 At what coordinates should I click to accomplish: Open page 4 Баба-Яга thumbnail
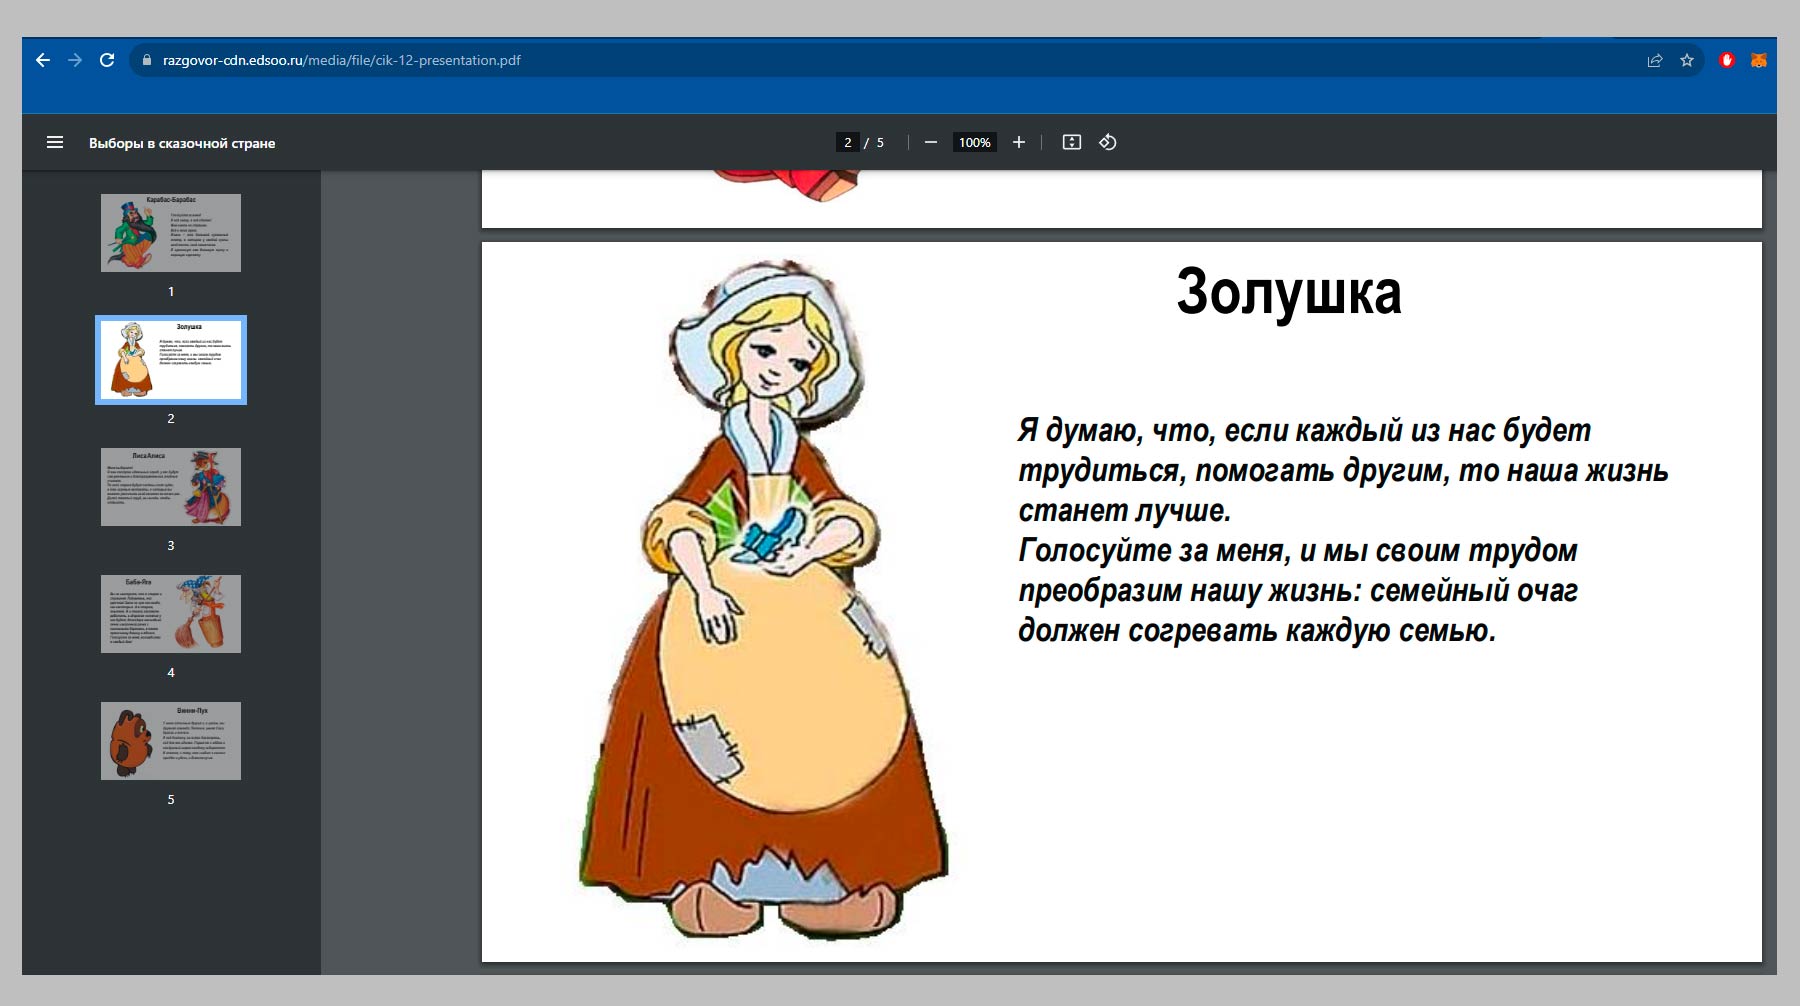[171, 614]
